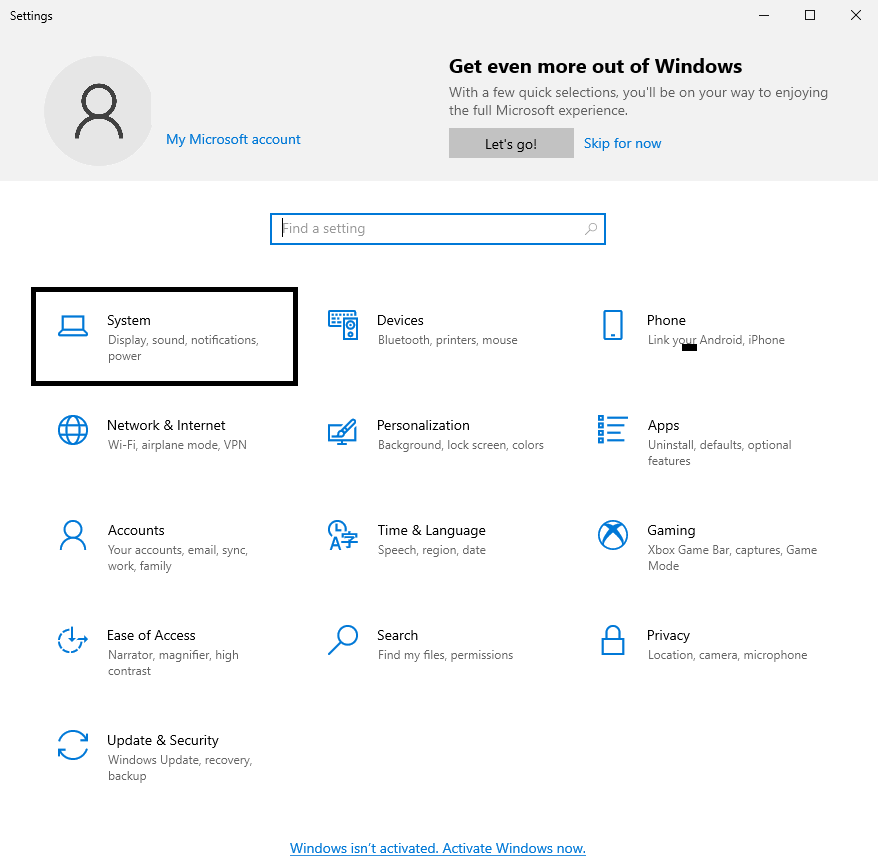Open the Personalization paintbrush icon
Screen dimensions: 878x865
click(x=343, y=431)
